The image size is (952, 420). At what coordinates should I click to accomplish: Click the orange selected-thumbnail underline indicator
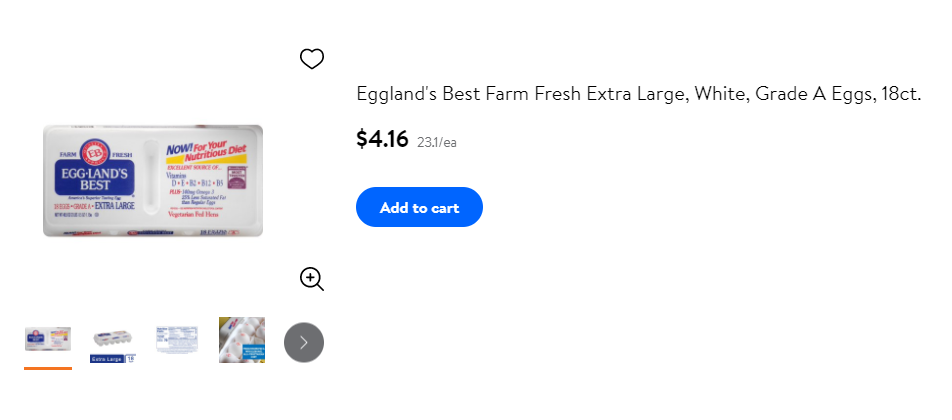48,368
